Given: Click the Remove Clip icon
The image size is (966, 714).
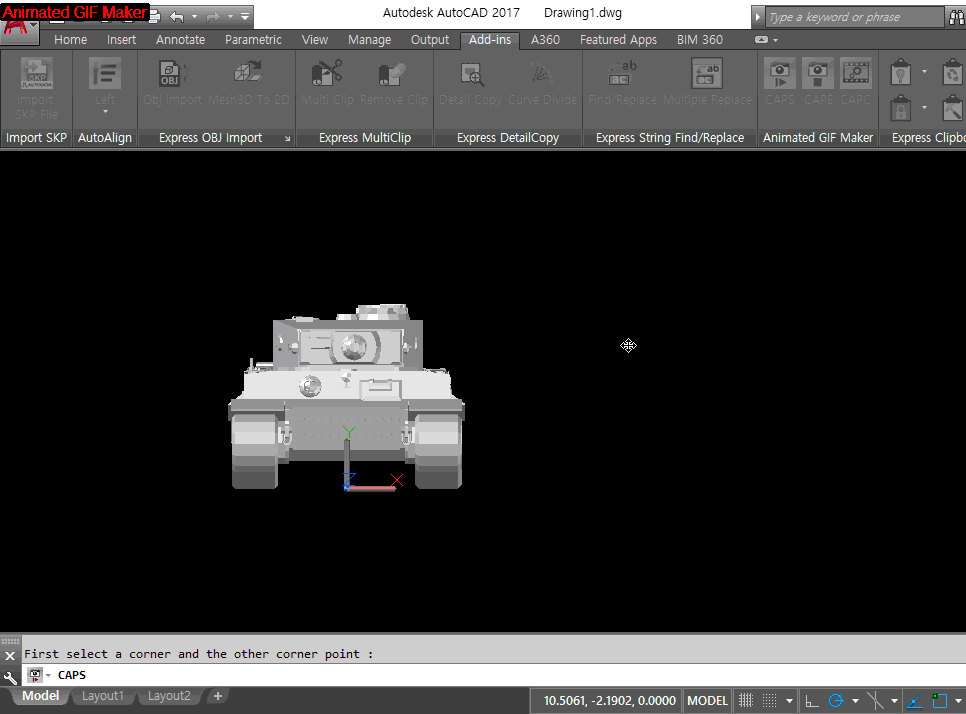Looking at the screenshot, I should pyautogui.click(x=393, y=75).
